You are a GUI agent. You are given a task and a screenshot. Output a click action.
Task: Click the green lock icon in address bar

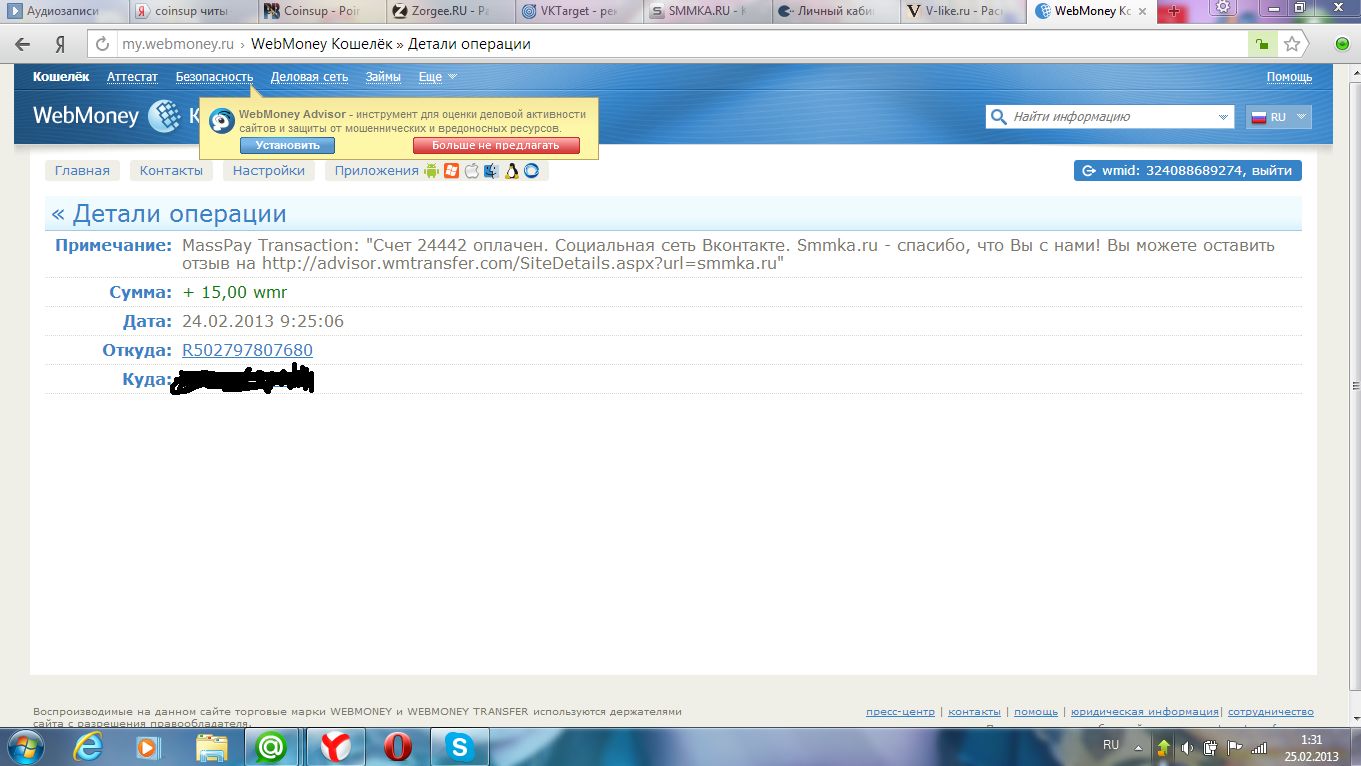point(1263,44)
